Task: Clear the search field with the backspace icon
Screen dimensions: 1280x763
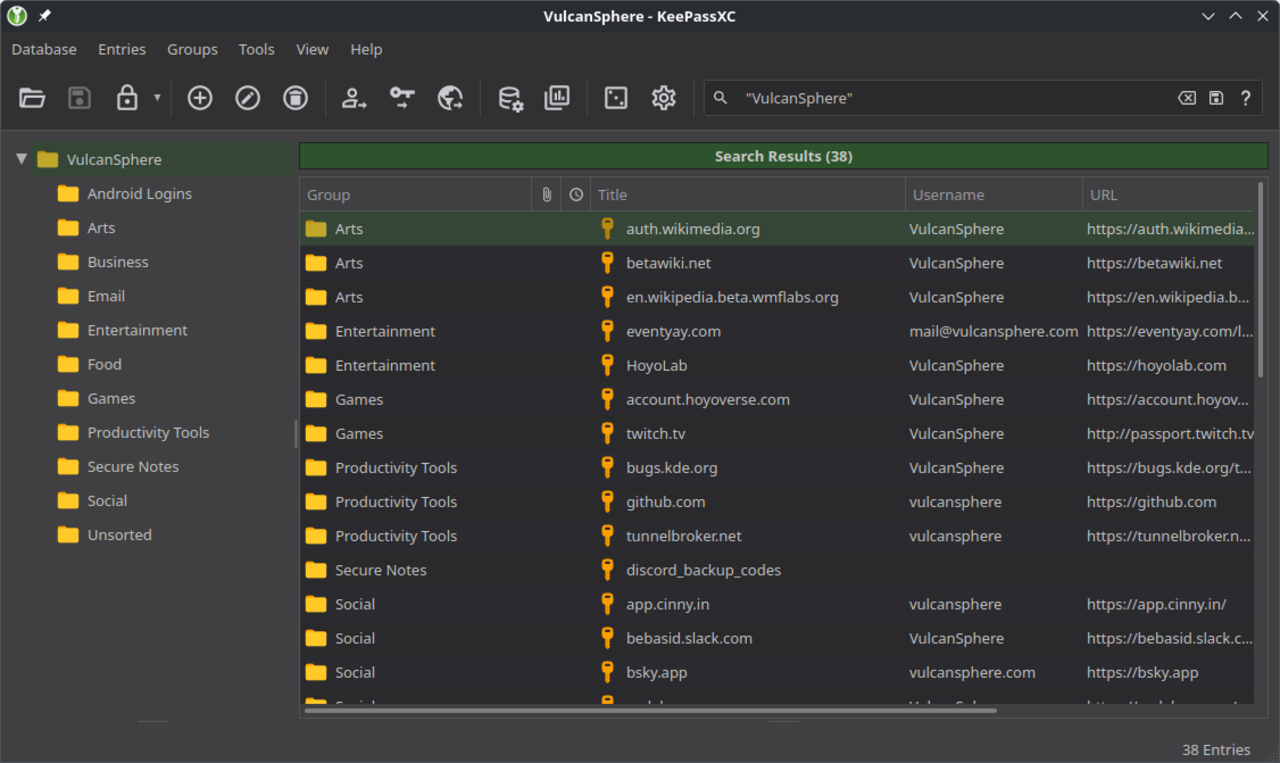Action: (x=1186, y=98)
